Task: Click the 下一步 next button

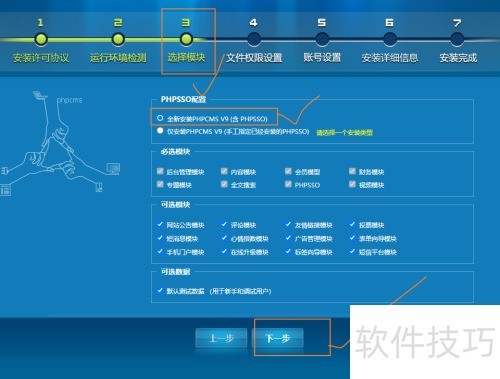Action: pyautogui.click(x=278, y=338)
